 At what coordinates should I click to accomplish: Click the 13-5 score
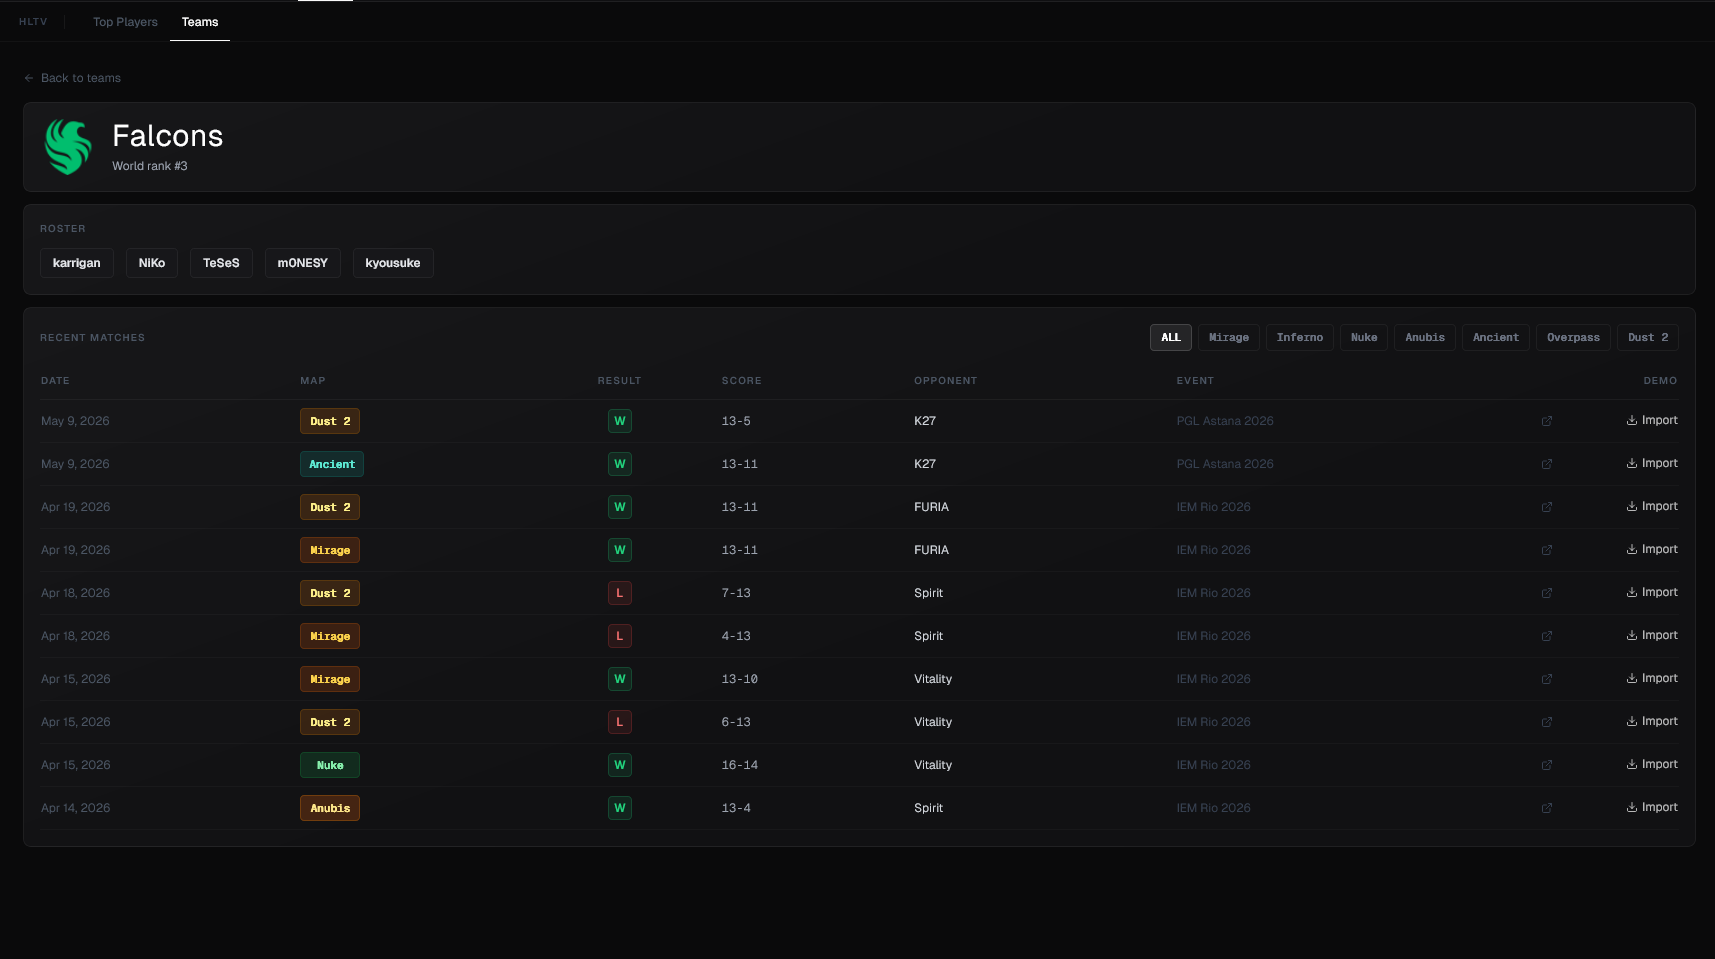(x=736, y=421)
